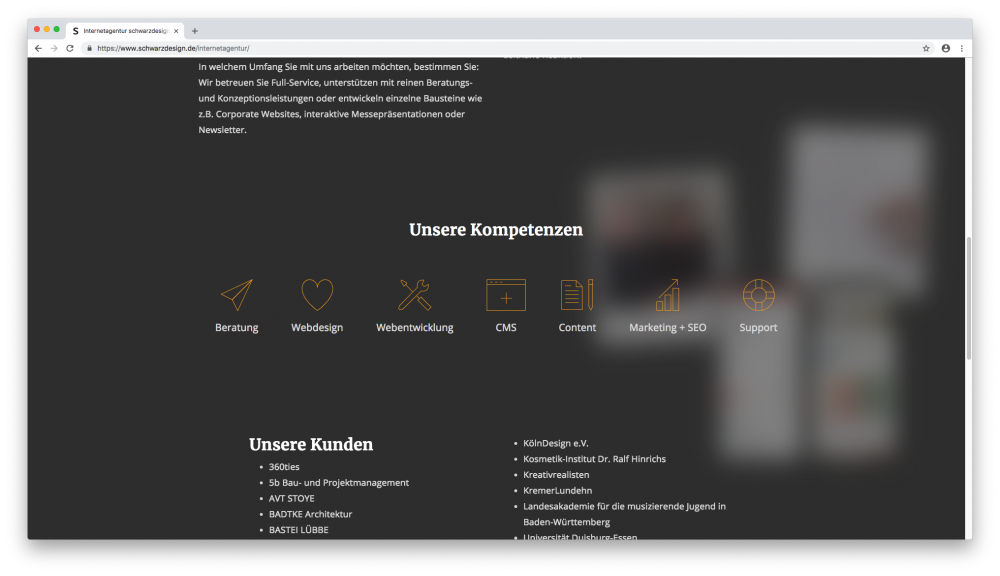The image size is (1000, 576).
Task: Select the CMS window icon
Action: pyautogui.click(x=505, y=295)
